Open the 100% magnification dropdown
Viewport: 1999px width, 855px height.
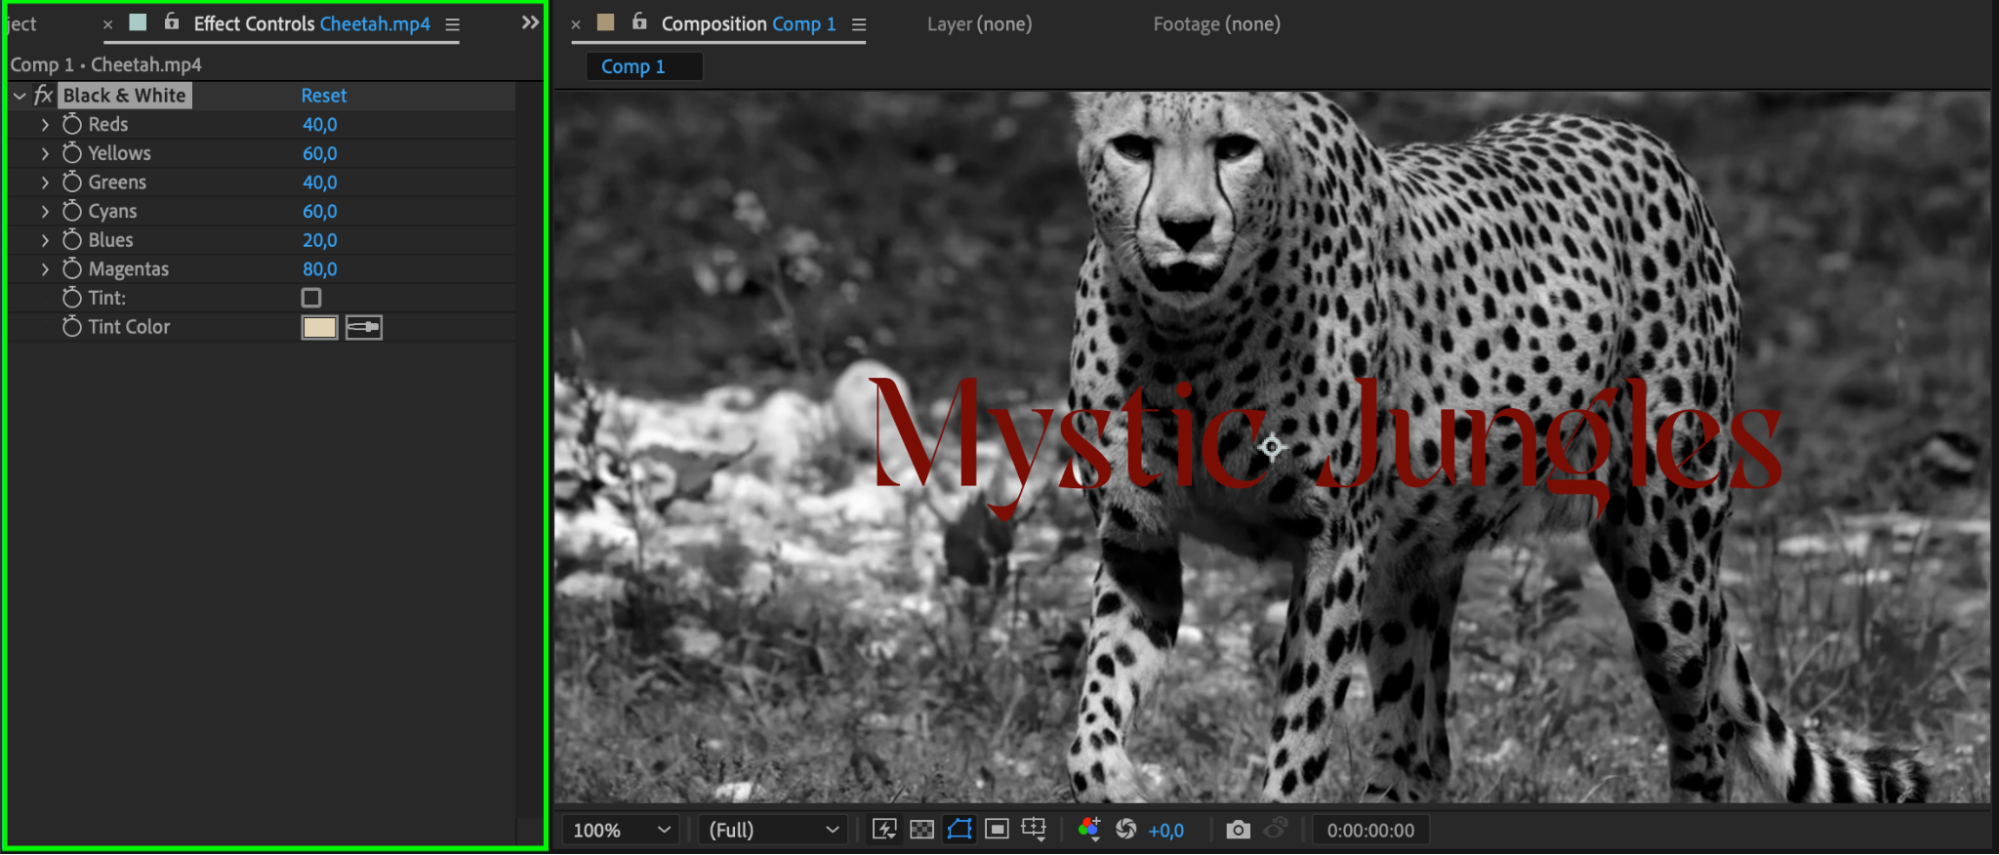[x=621, y=830]
